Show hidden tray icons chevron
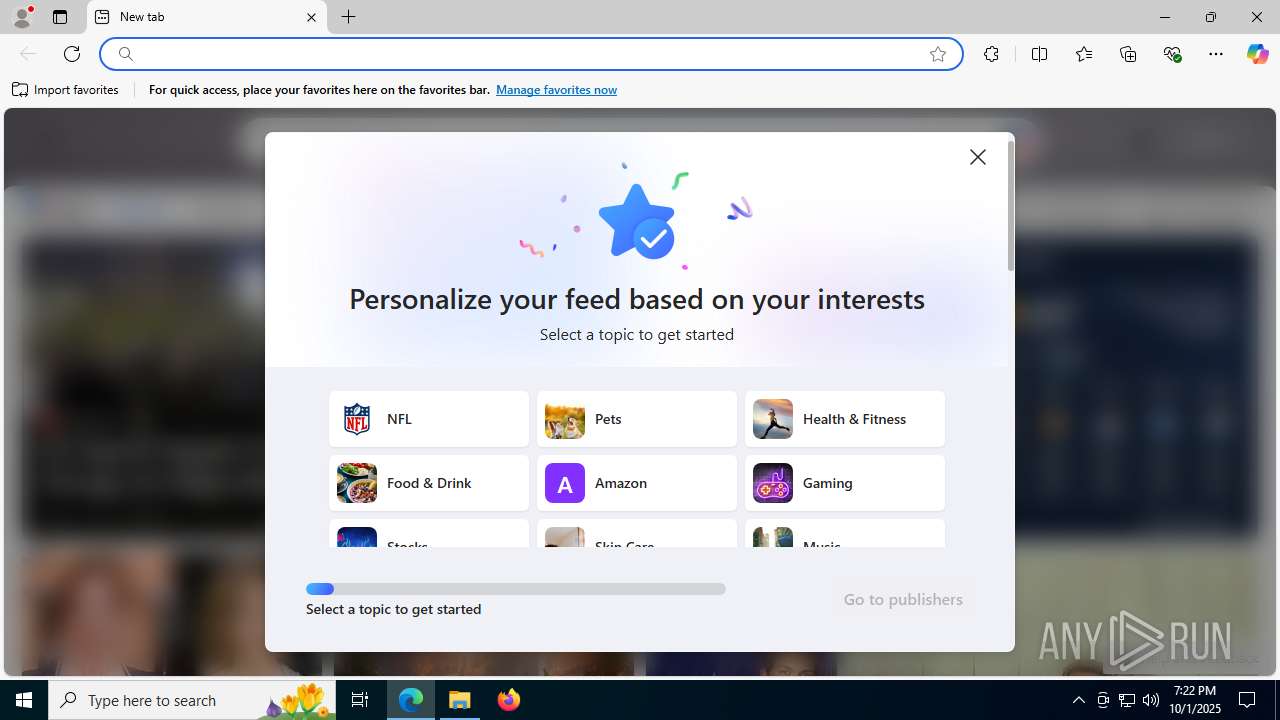Image resolution: width=1280 pixels, height=720 pixels. point(1078,700)
